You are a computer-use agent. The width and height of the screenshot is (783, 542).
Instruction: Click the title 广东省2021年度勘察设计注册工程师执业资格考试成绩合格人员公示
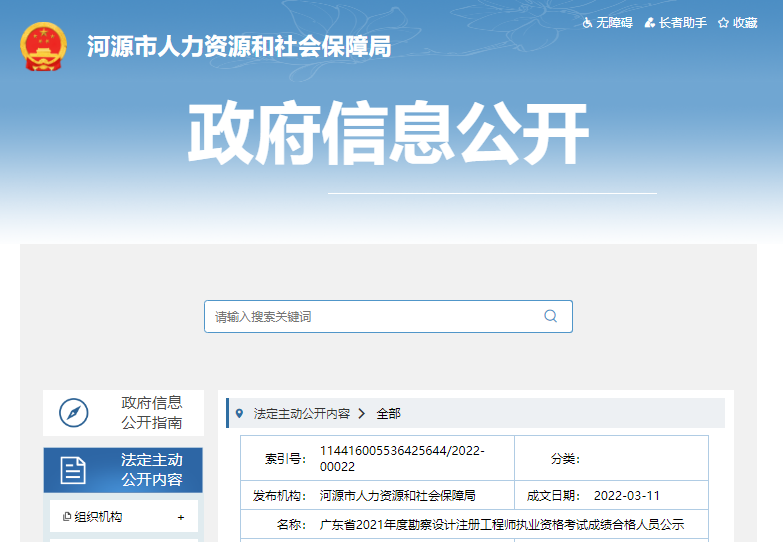[502, 525]
